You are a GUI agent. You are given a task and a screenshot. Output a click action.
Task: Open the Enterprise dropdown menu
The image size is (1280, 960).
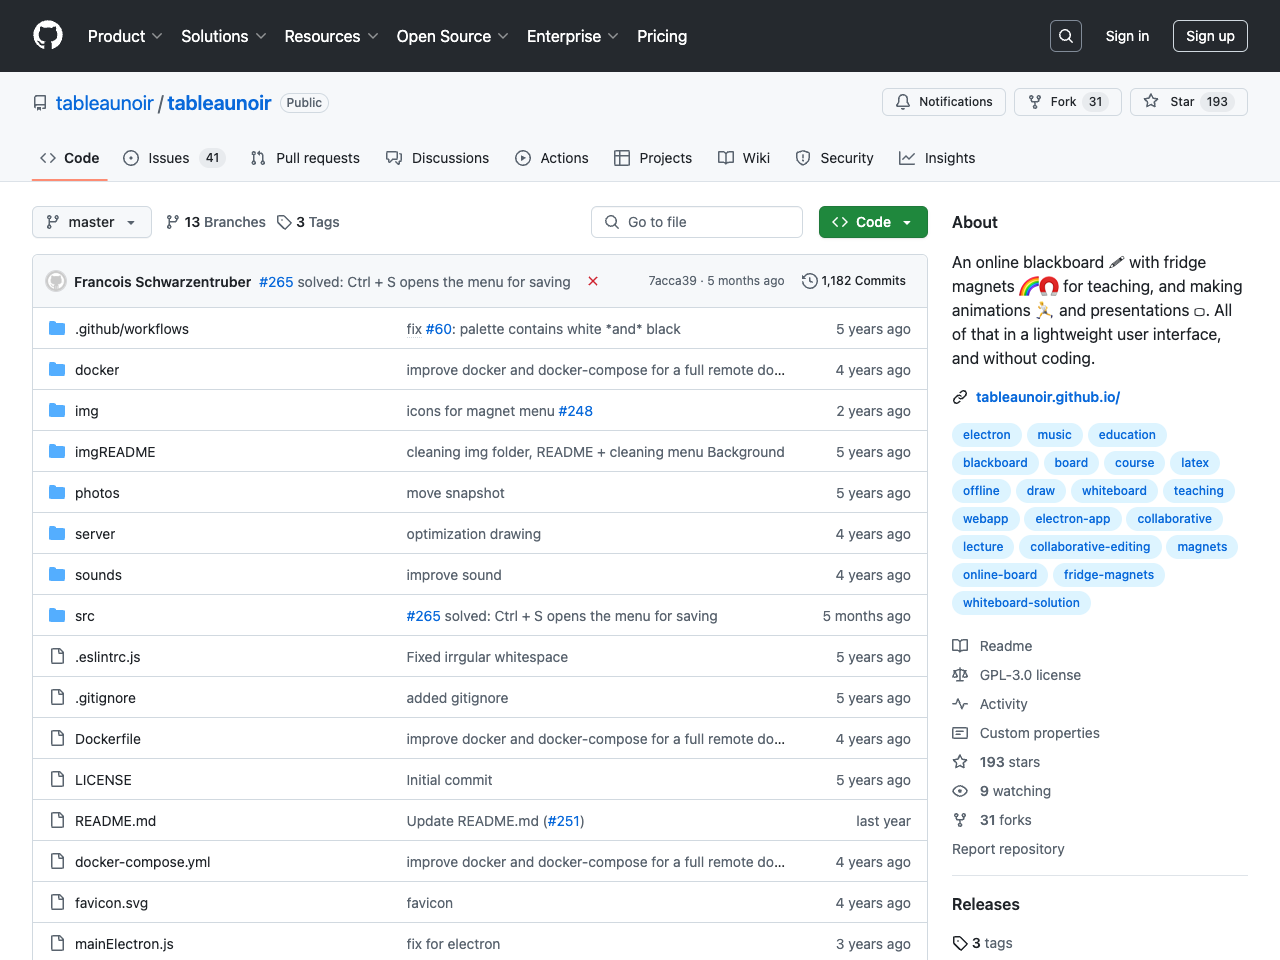pos(572,36)
